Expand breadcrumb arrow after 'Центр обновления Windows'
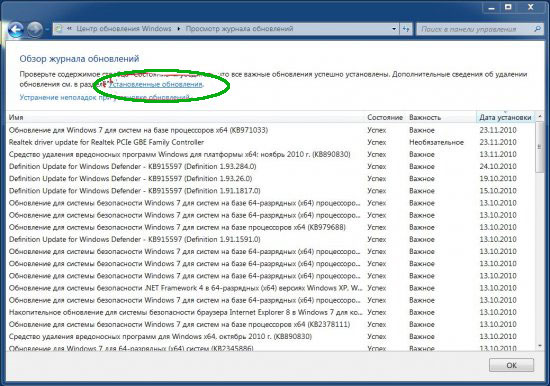Image resolution: width=550 pixels, height=386 pixels. pyautogui.click(x=179, y=29)
